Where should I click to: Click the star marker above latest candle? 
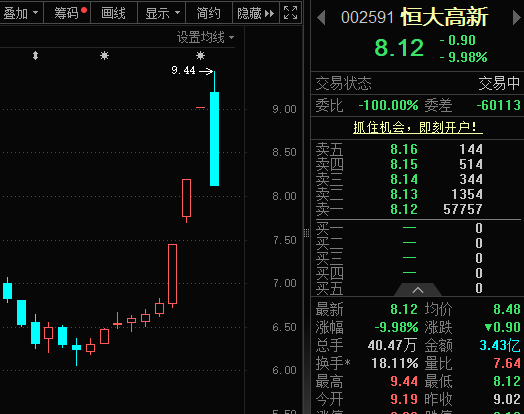point(200,55)
